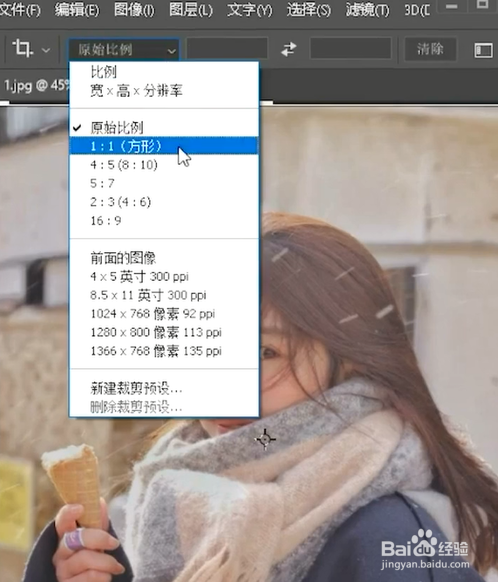Open the crop tool preset chevron
Screen dimensions: 498x582
pos(46,50)
